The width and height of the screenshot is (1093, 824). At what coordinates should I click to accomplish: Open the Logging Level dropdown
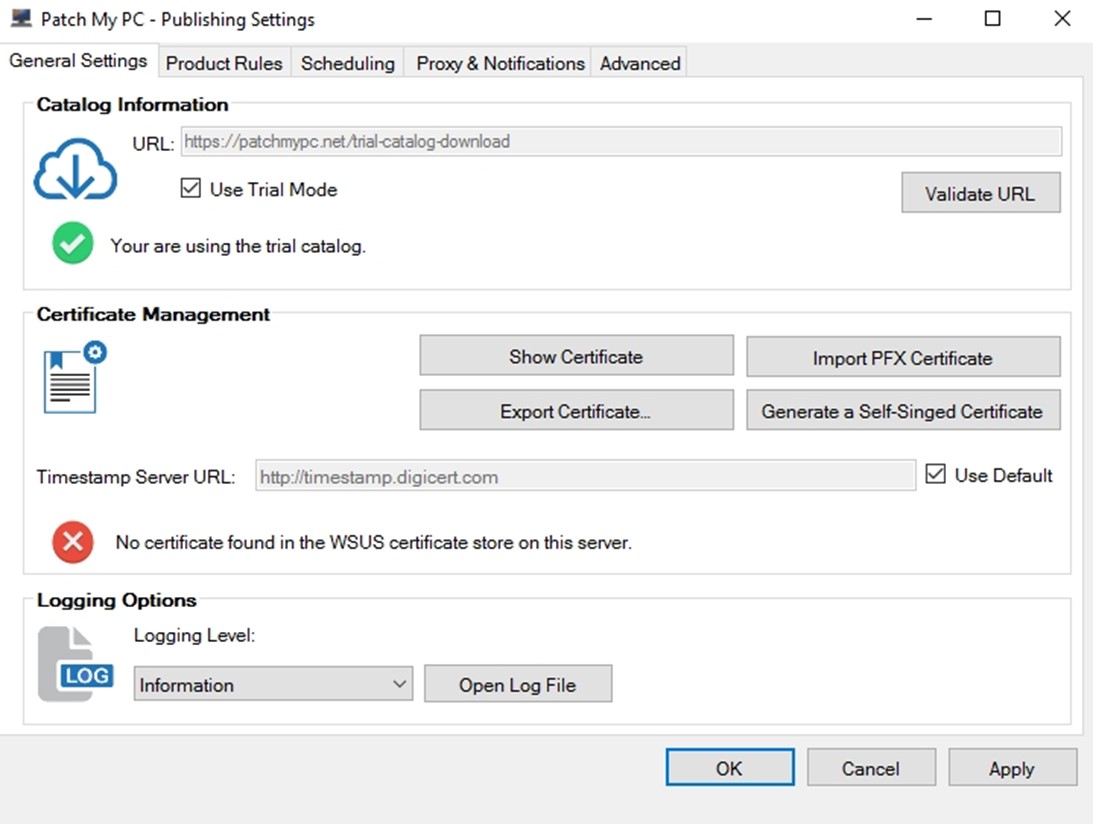coord(273,684)
